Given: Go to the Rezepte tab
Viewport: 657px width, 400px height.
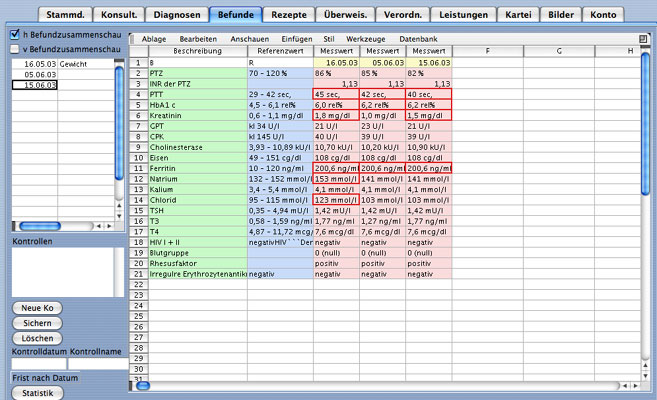Looking at the screenshot, I should coord(289,15).
